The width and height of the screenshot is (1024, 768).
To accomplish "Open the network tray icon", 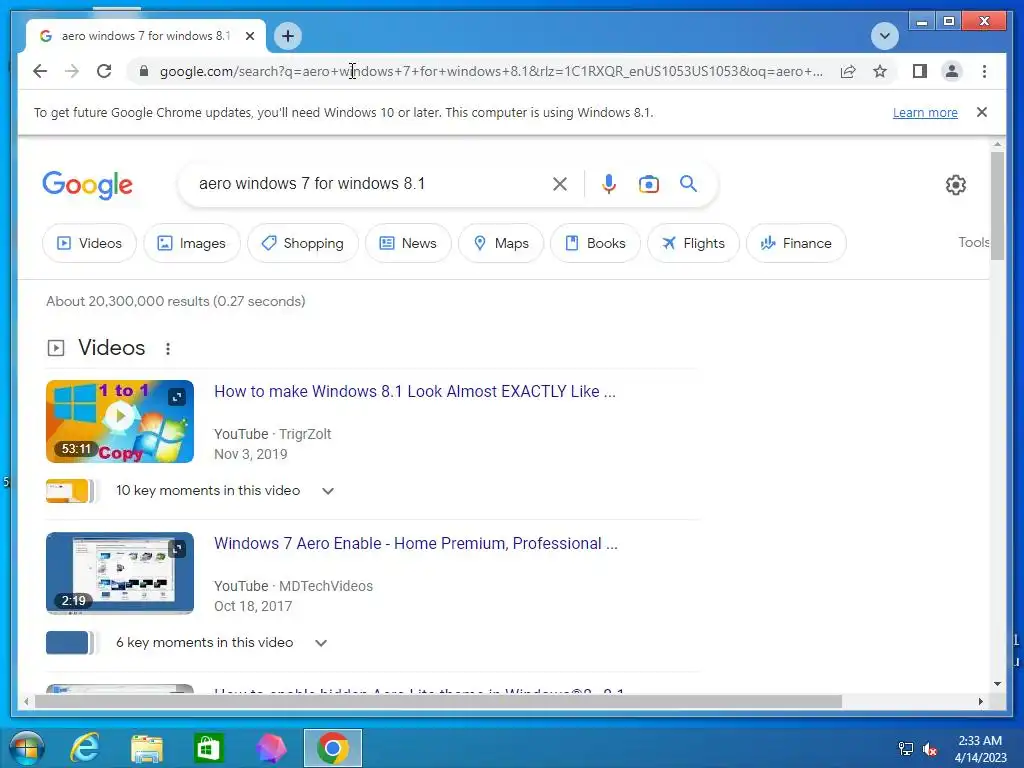I will pos(906,749).
